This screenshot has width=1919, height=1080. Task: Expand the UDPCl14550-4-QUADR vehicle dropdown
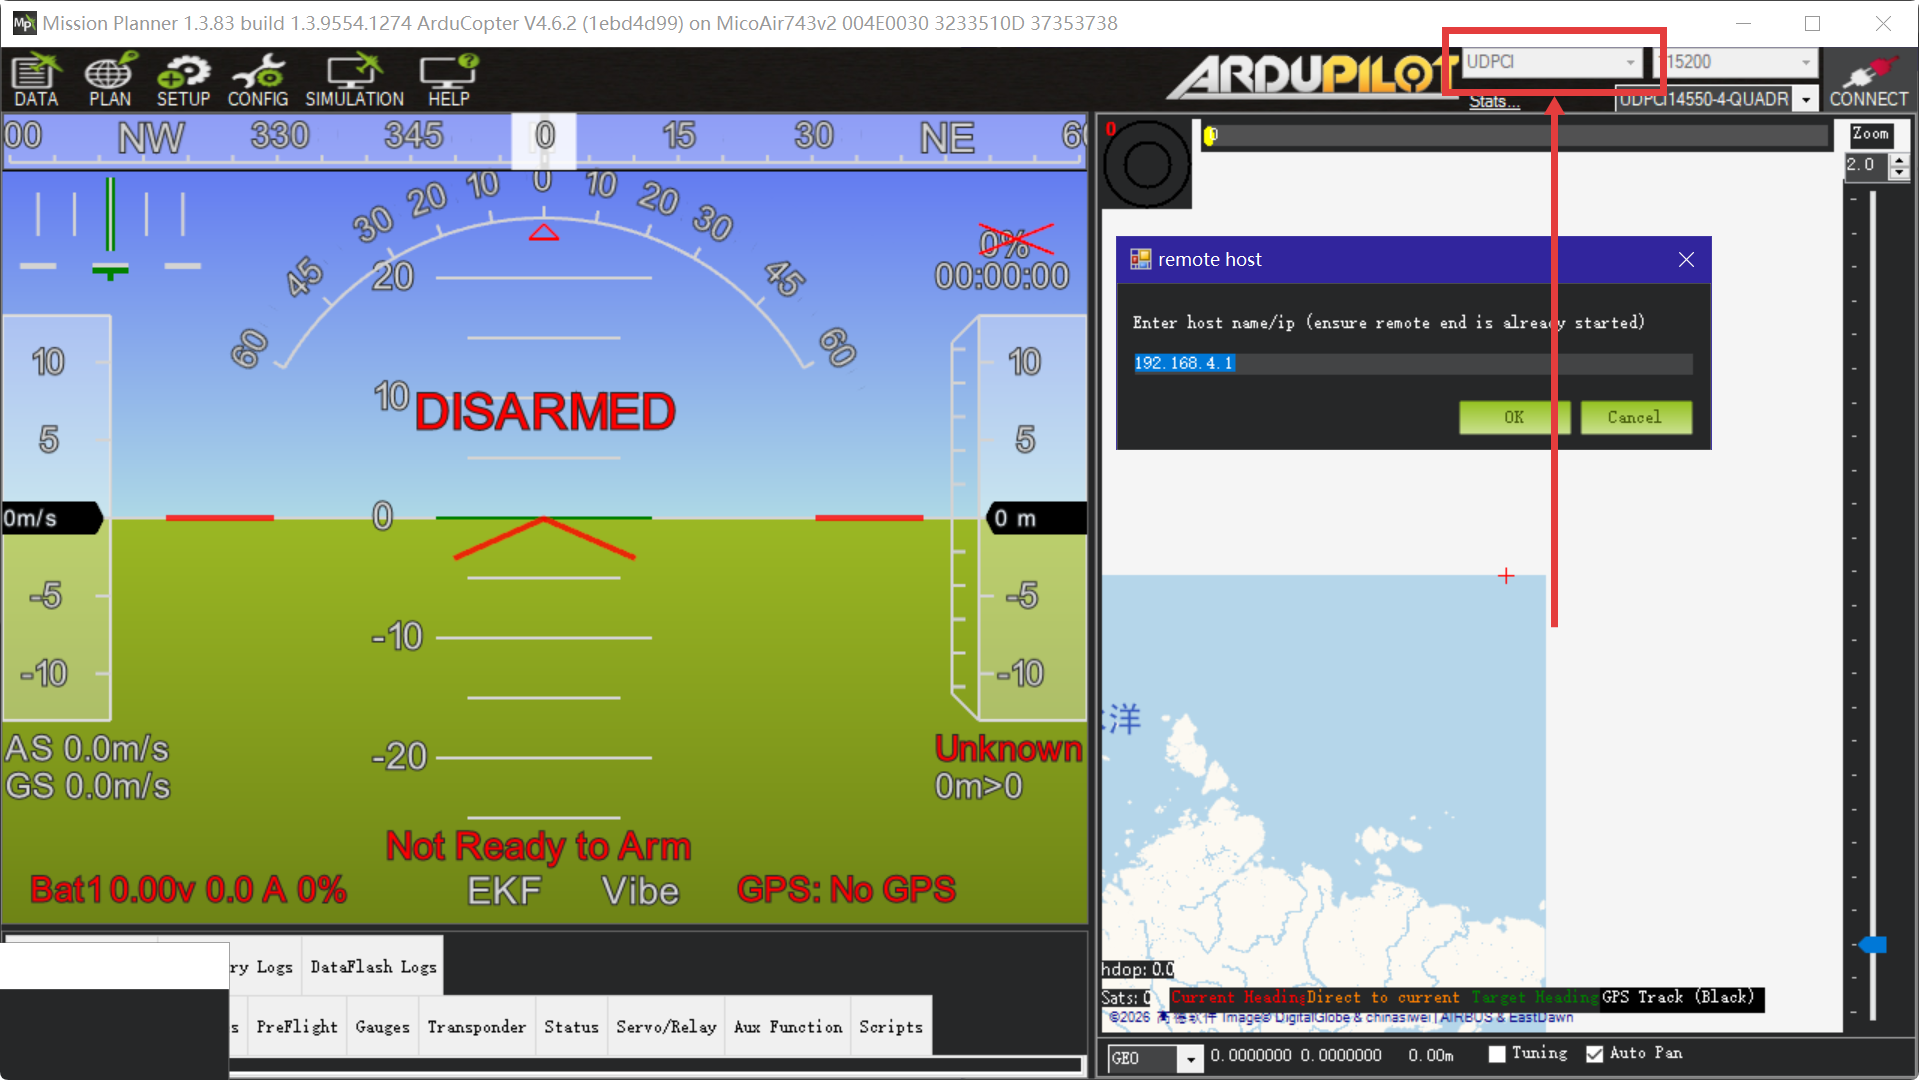pyautogui.click(x=1806, y=100)
